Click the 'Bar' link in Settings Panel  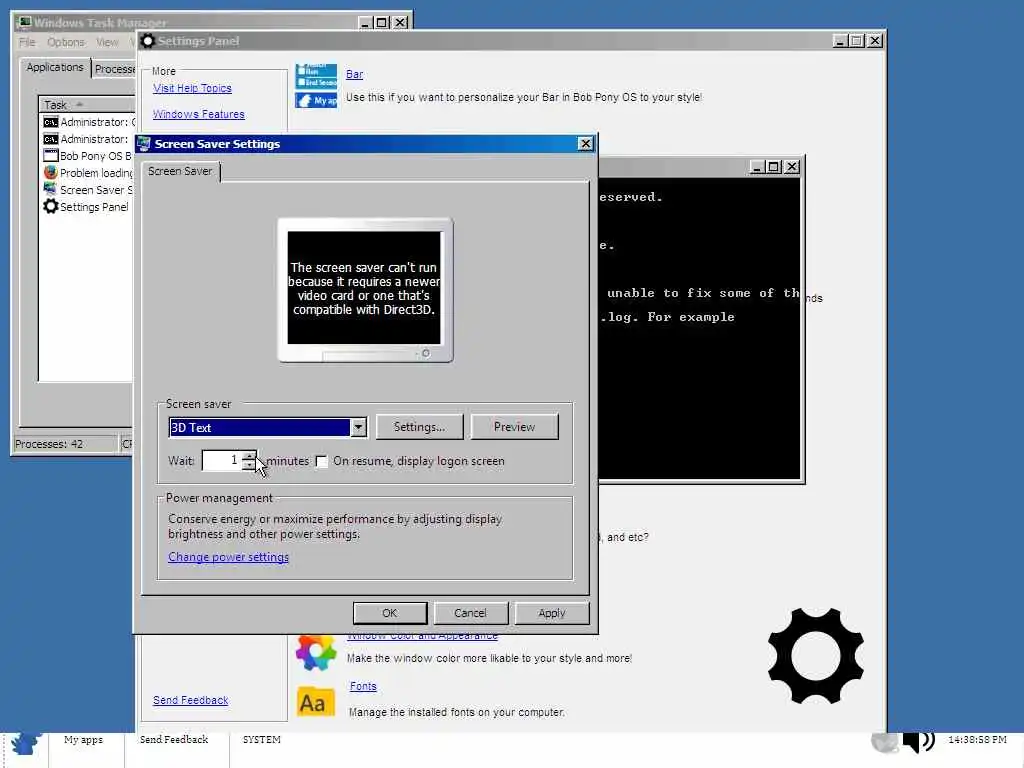point(355,74)
